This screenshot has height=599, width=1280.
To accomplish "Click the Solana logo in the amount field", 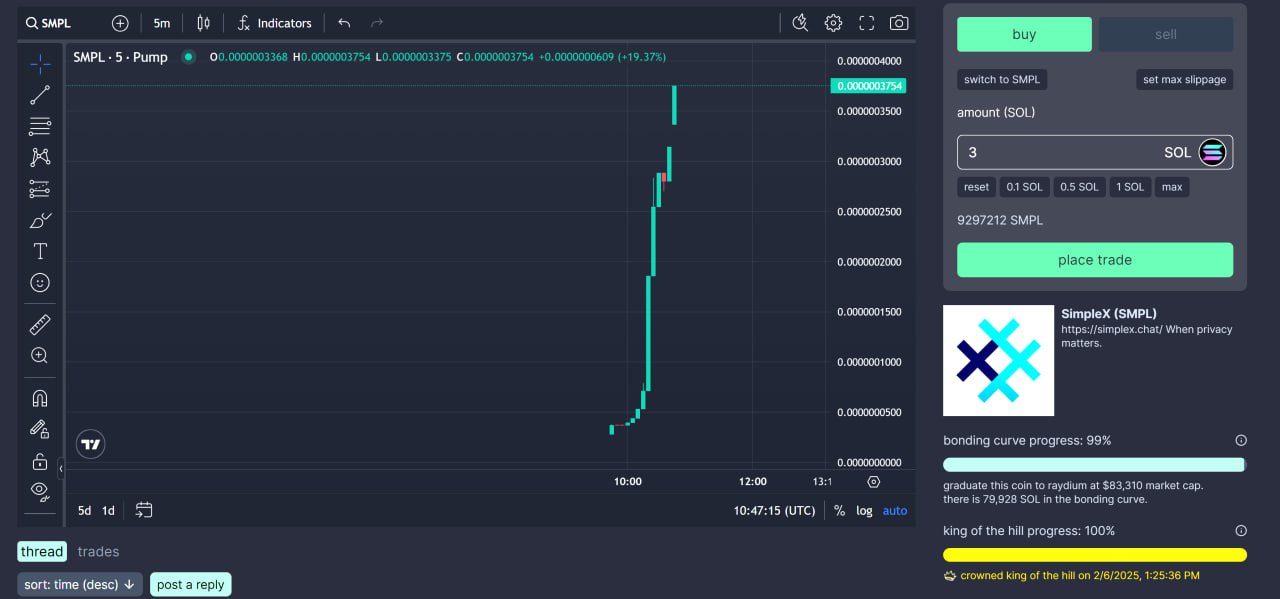I will (1212, 152).
